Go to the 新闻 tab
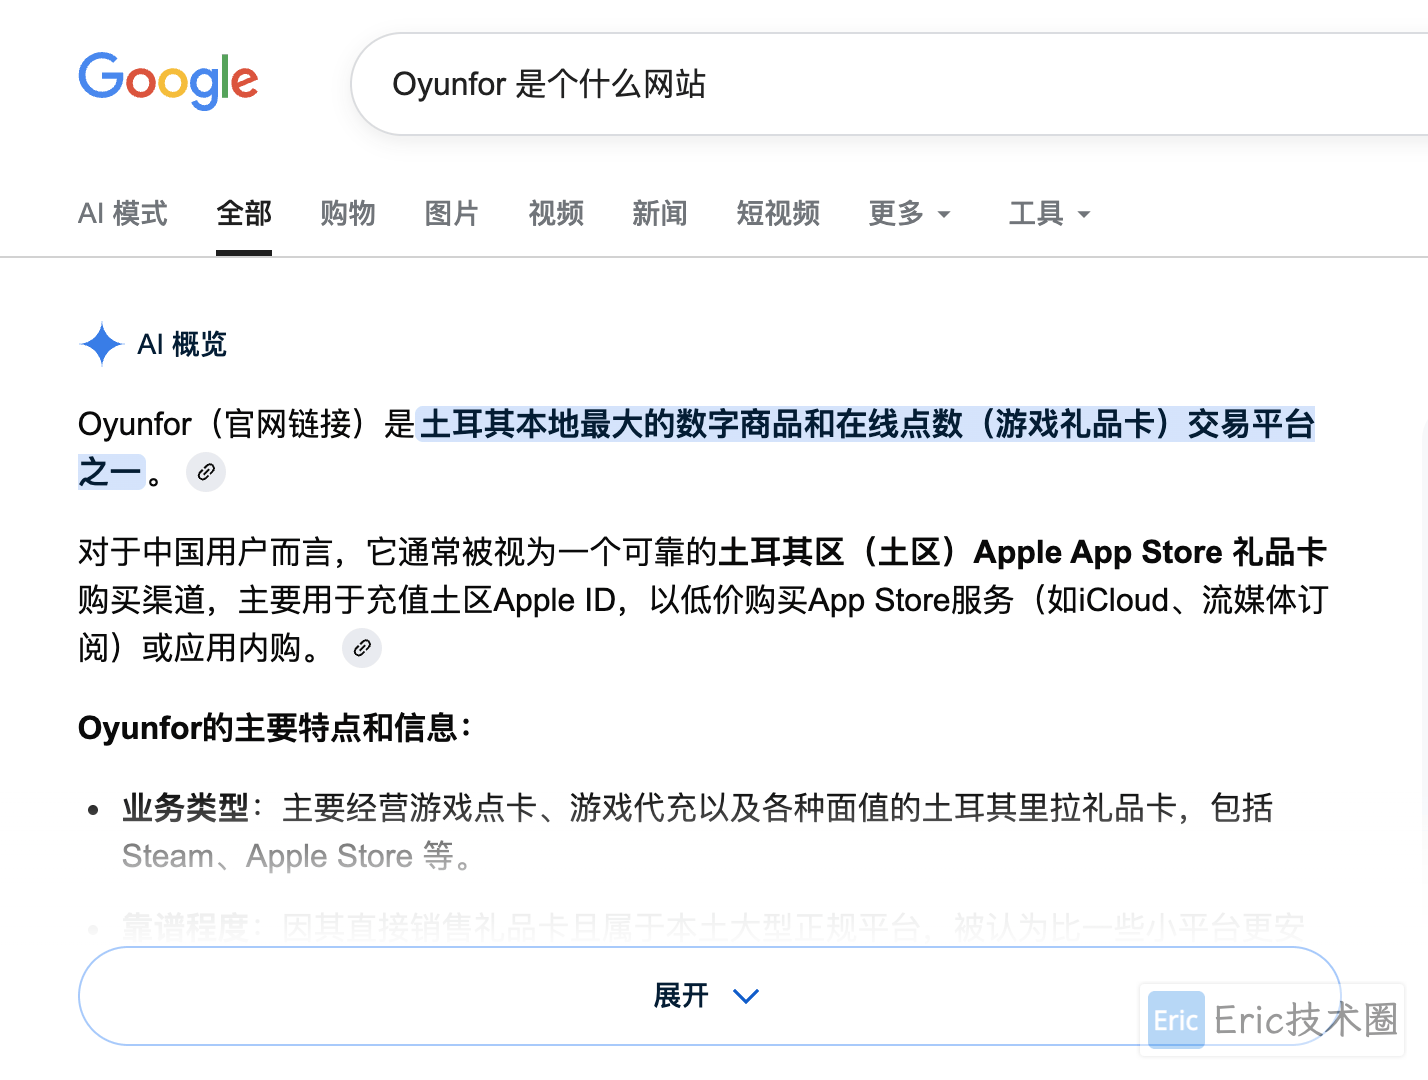 [x=660, y=213]
